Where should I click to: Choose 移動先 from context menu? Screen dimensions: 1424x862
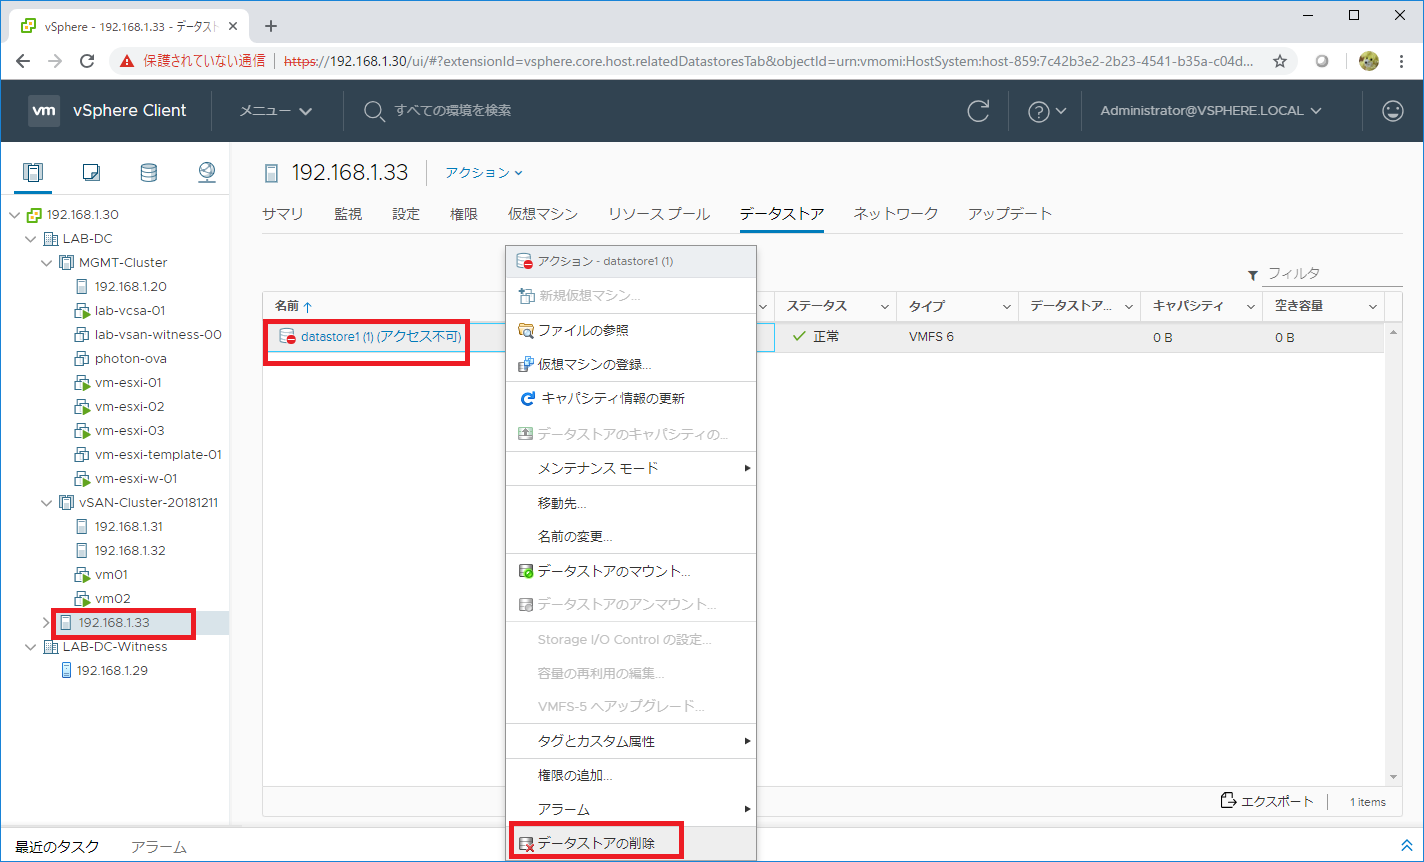(632, 503)
